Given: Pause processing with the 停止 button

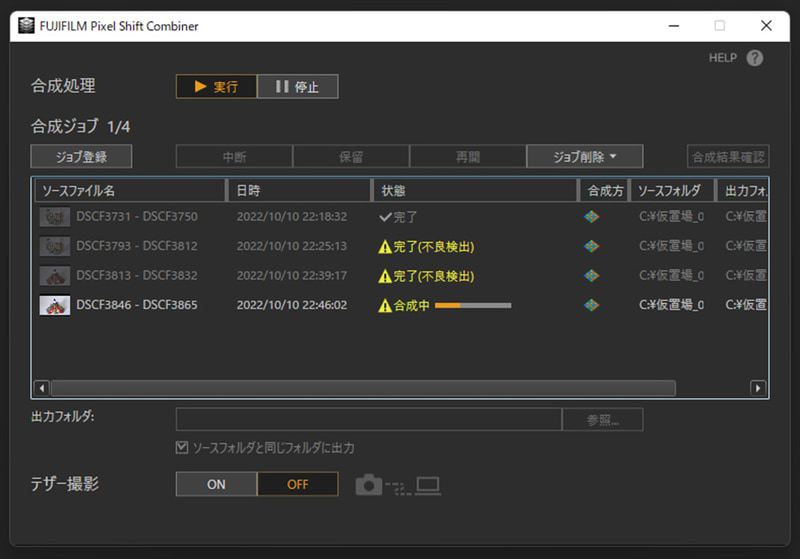Looking at the screenshot, I should pyautogui.click(x=298, y=87).
